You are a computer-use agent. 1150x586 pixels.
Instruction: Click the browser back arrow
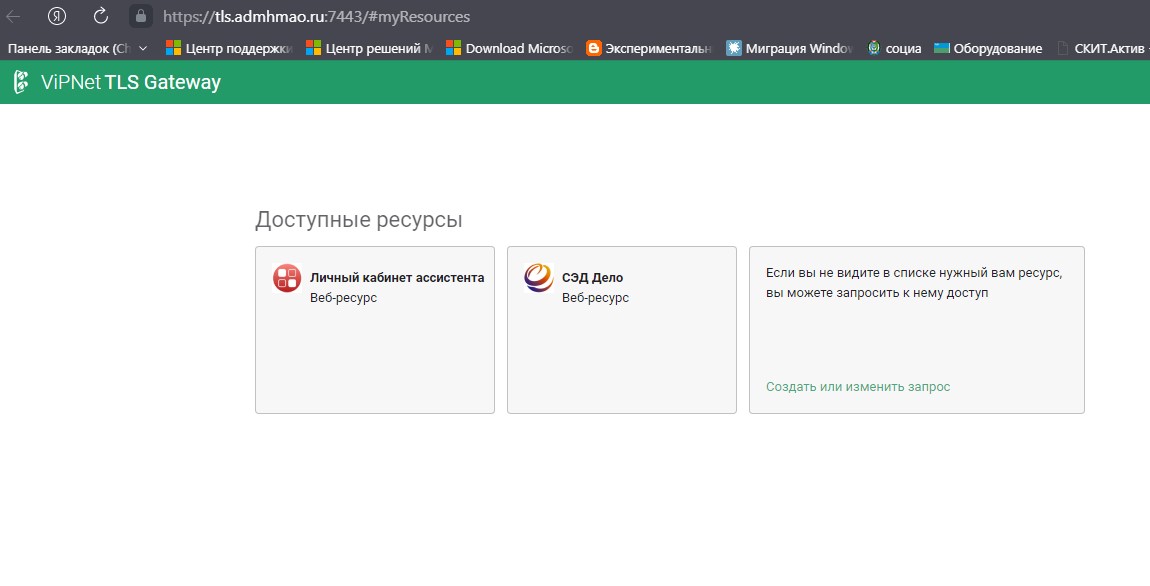(x=13, y=16)
